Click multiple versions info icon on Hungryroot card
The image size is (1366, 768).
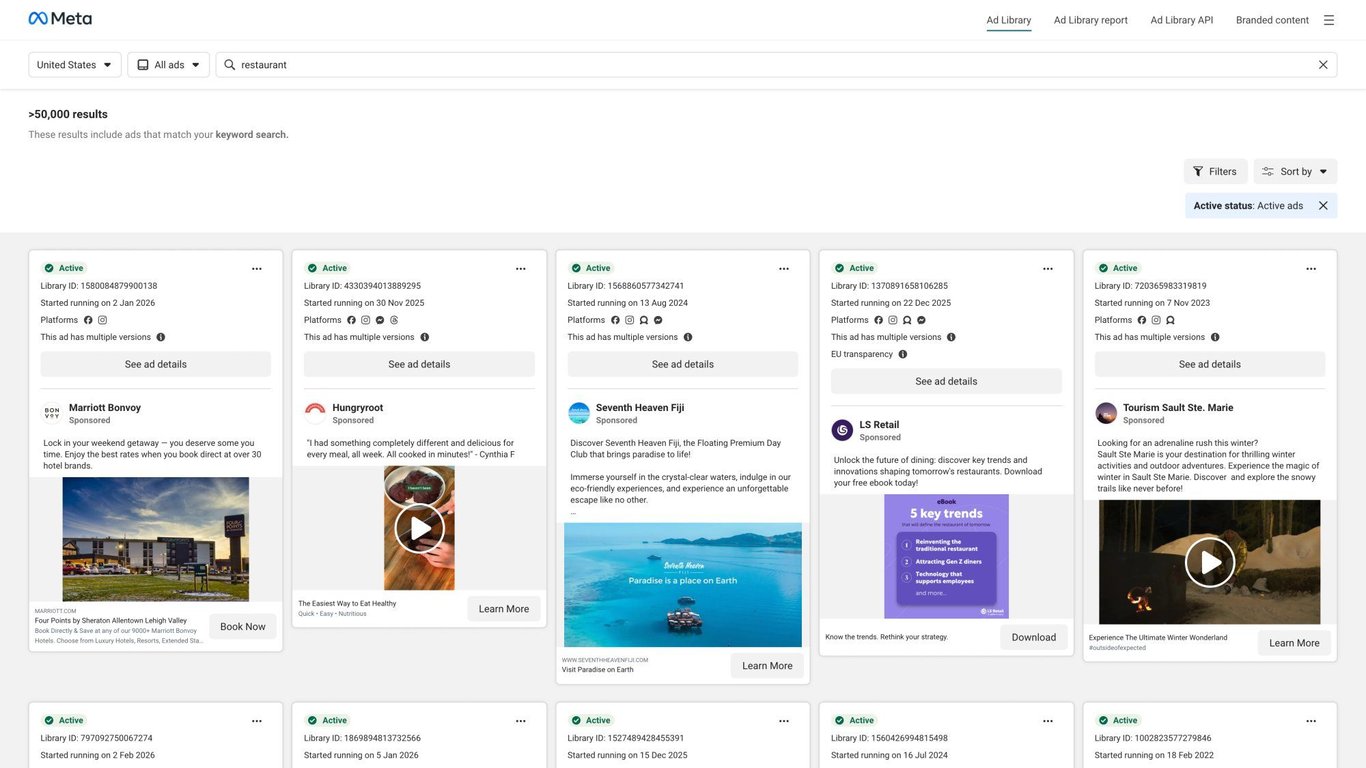425,337
